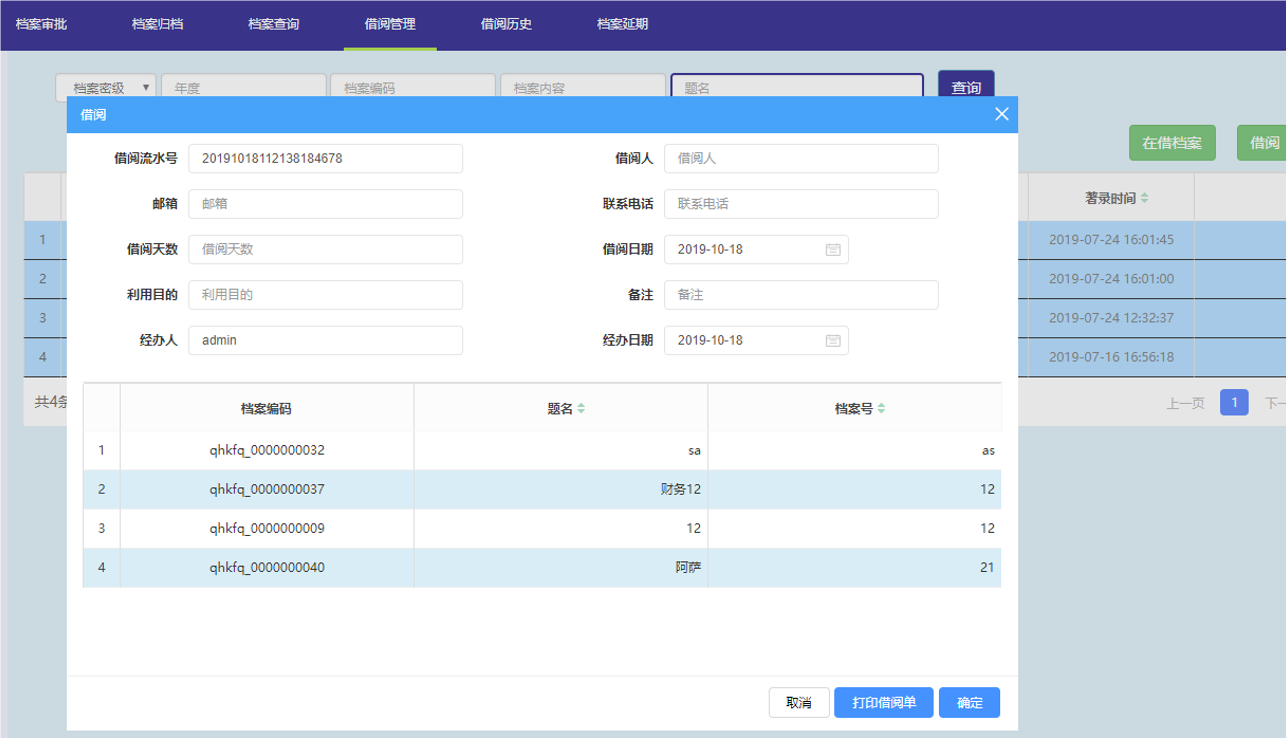Focus the 邮箱 input field

(325, 204)
